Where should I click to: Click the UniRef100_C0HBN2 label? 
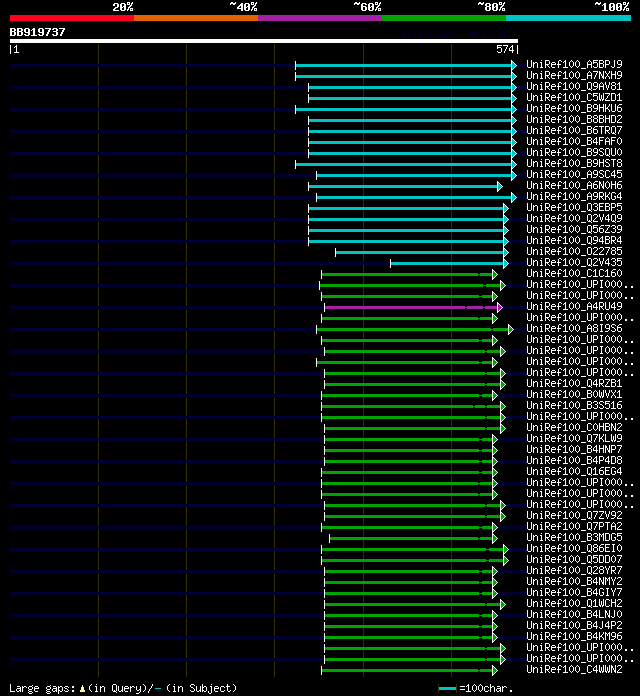coord(574,427)
